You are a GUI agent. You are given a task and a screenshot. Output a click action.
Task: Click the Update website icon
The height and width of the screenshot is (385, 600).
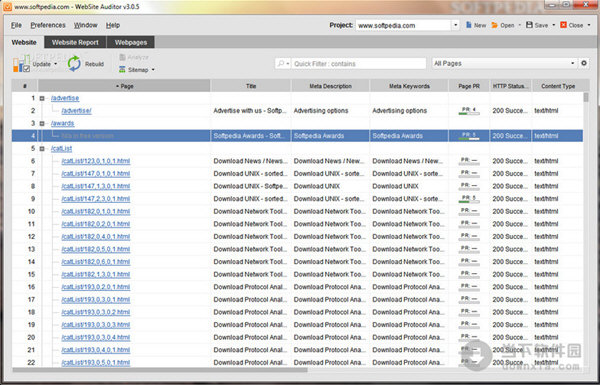click(21, 64)
